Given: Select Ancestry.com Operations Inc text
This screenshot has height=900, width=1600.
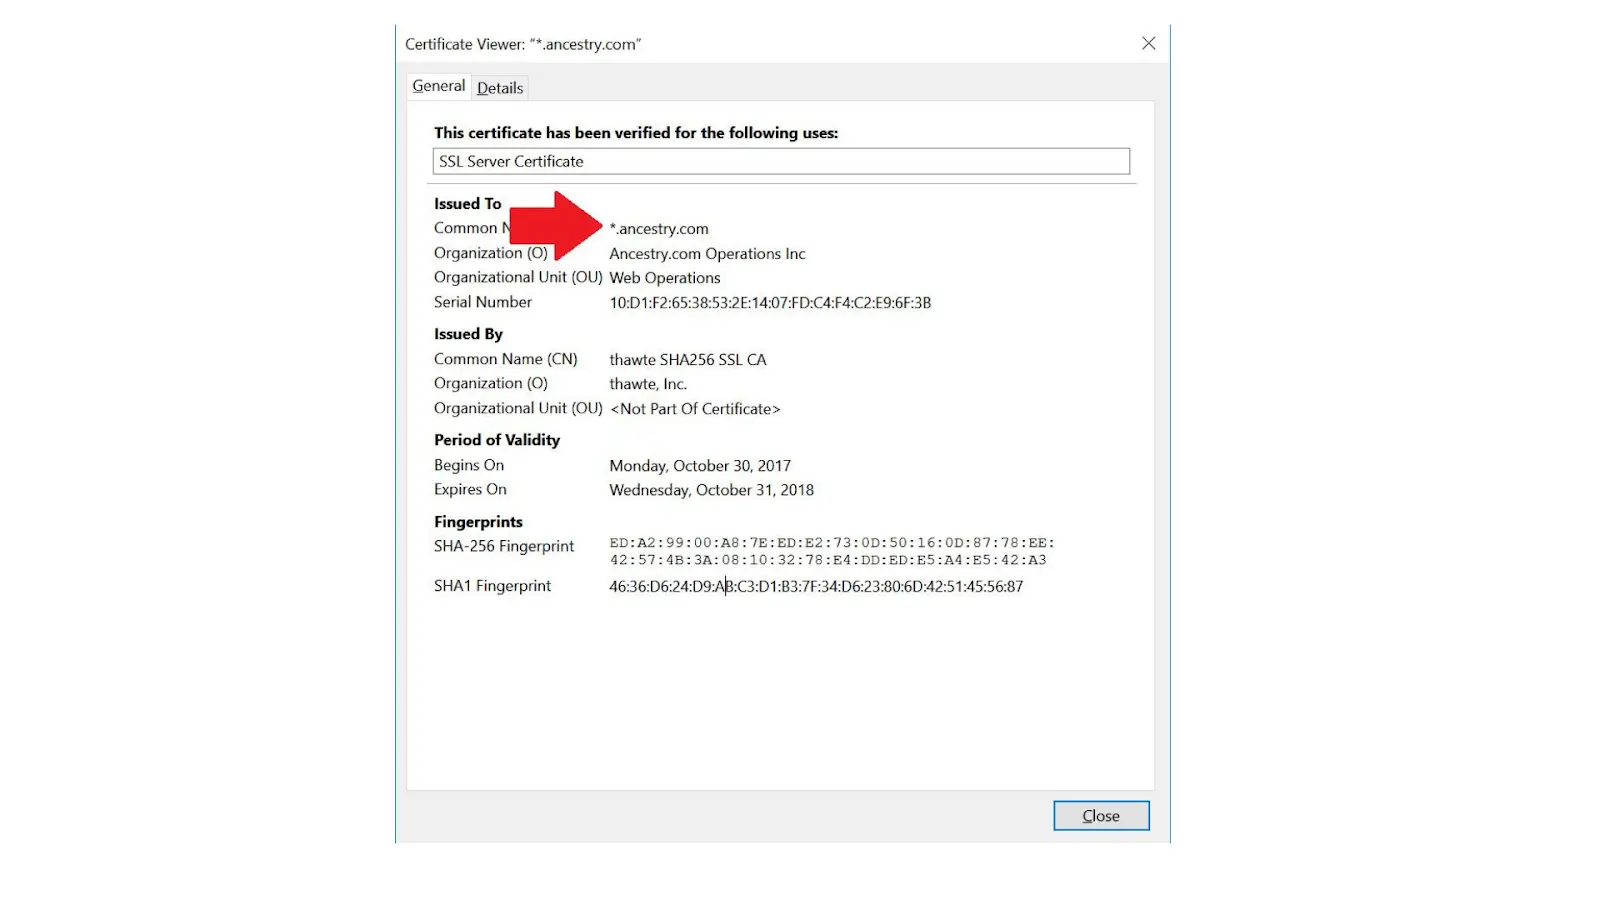Looking at the screenshot, I should 707,254.
